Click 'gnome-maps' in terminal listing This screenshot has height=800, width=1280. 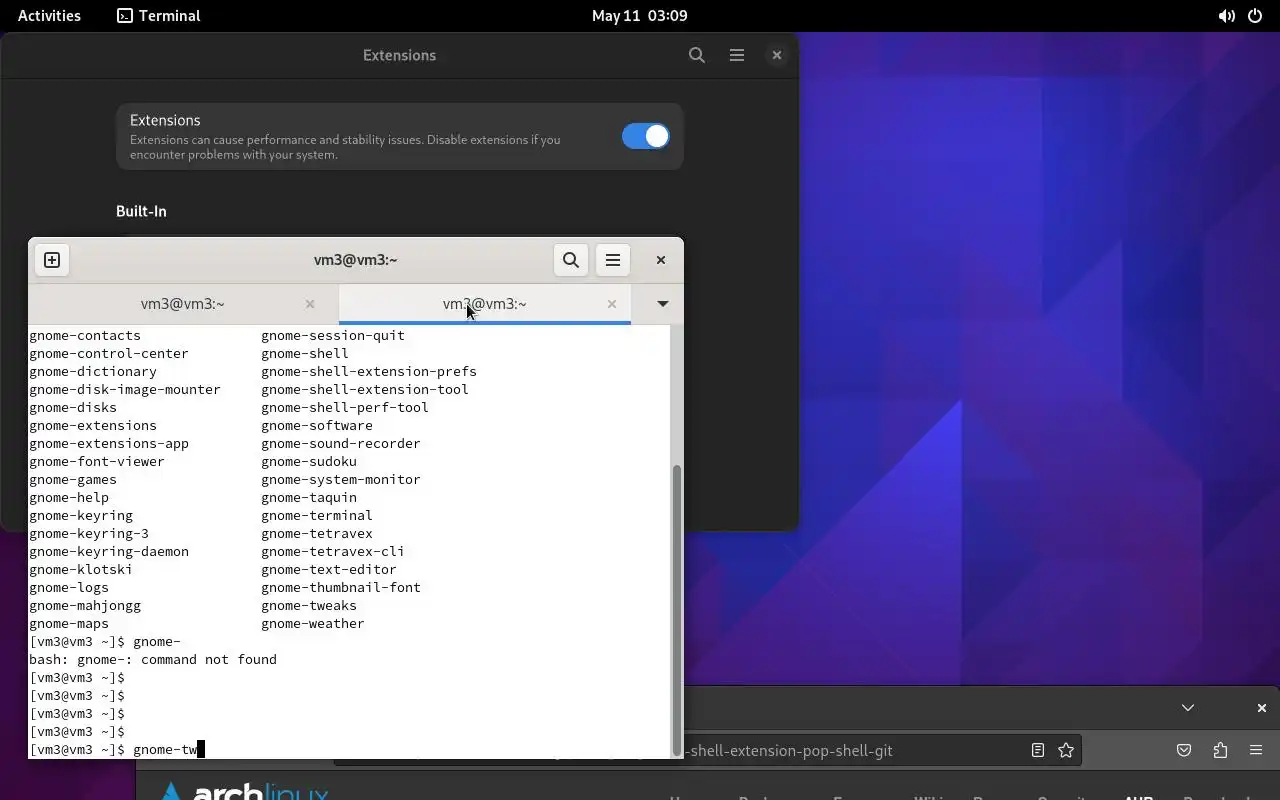69,623
